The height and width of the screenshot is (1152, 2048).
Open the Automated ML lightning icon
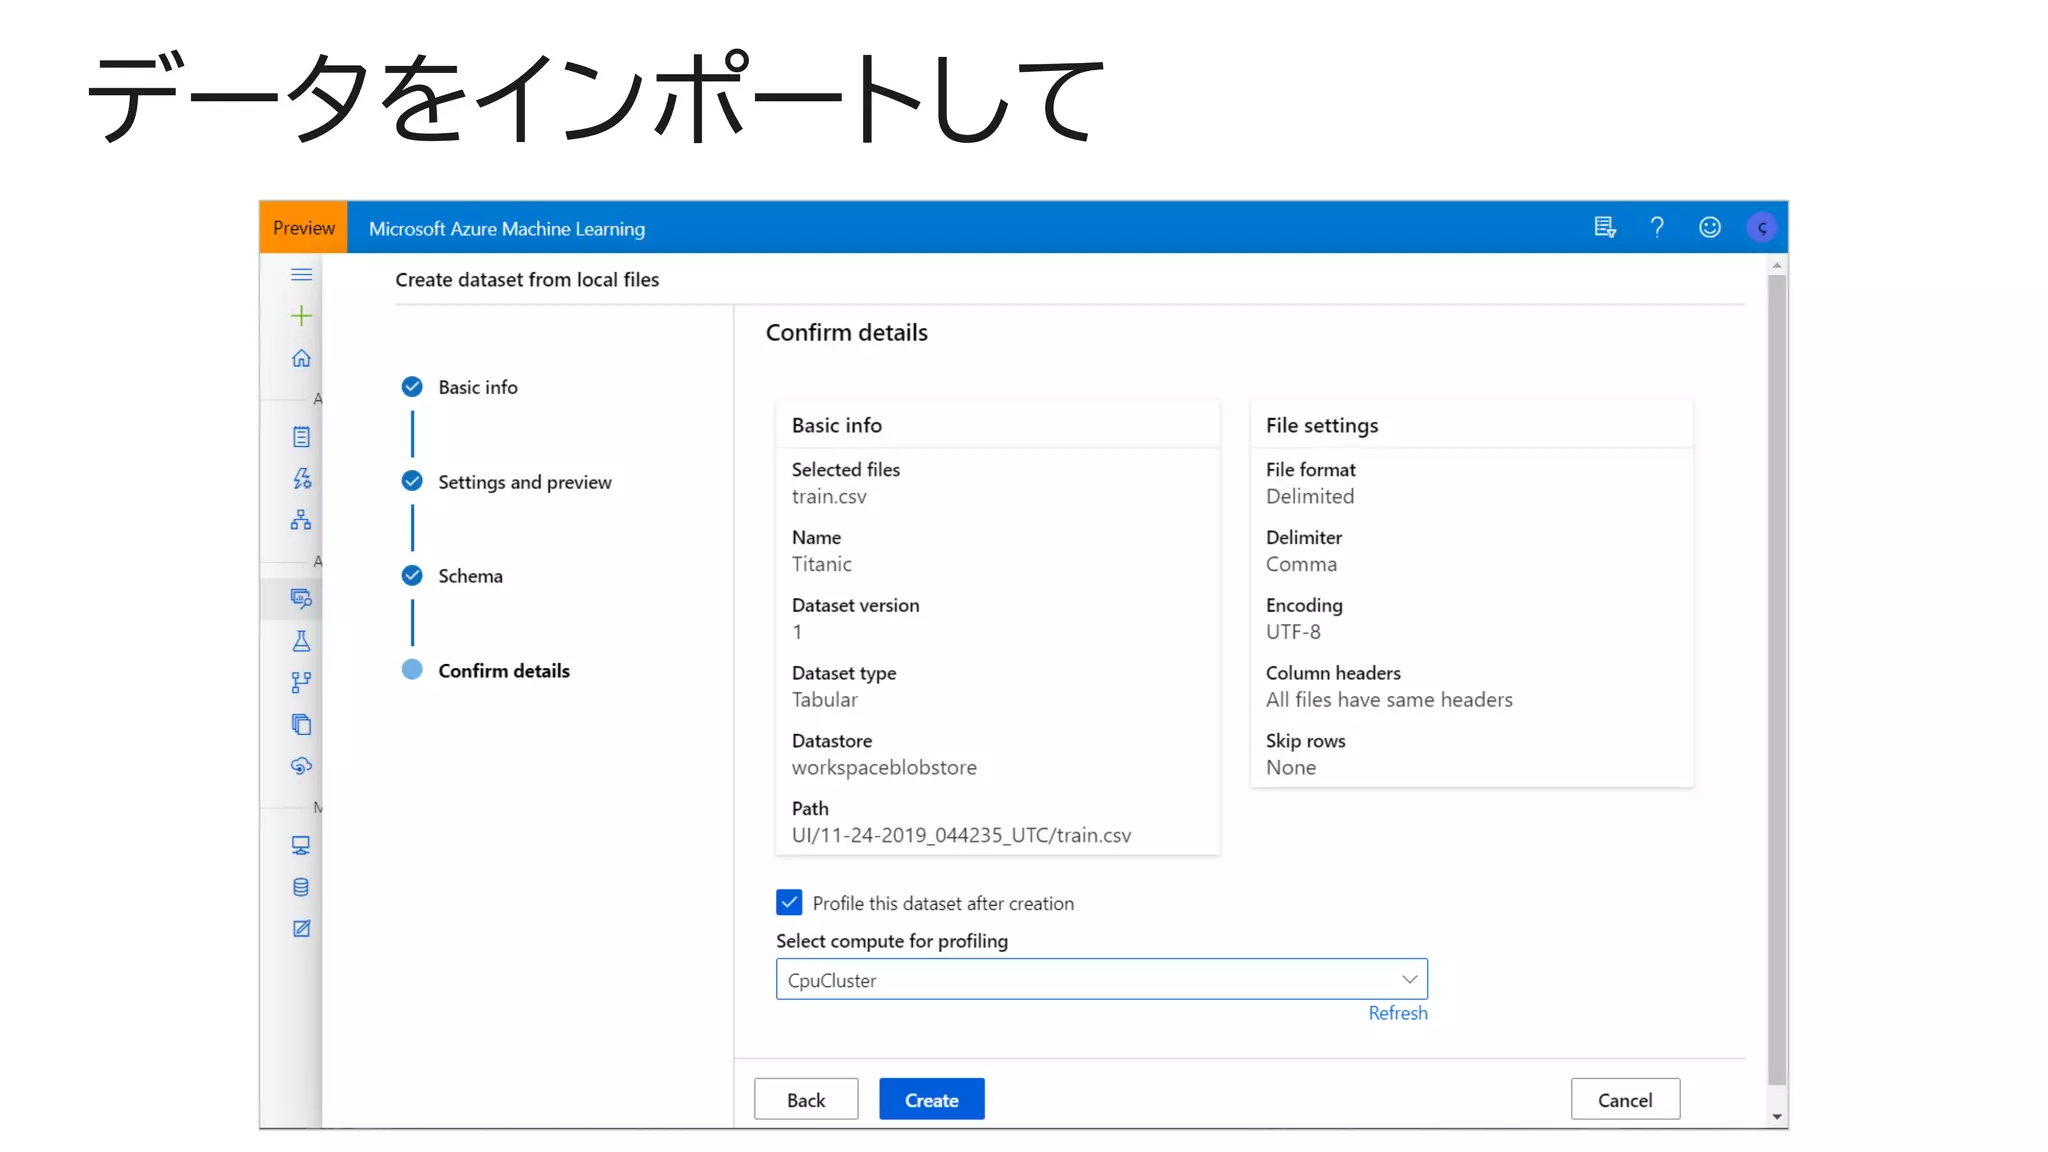coord(301,478)
